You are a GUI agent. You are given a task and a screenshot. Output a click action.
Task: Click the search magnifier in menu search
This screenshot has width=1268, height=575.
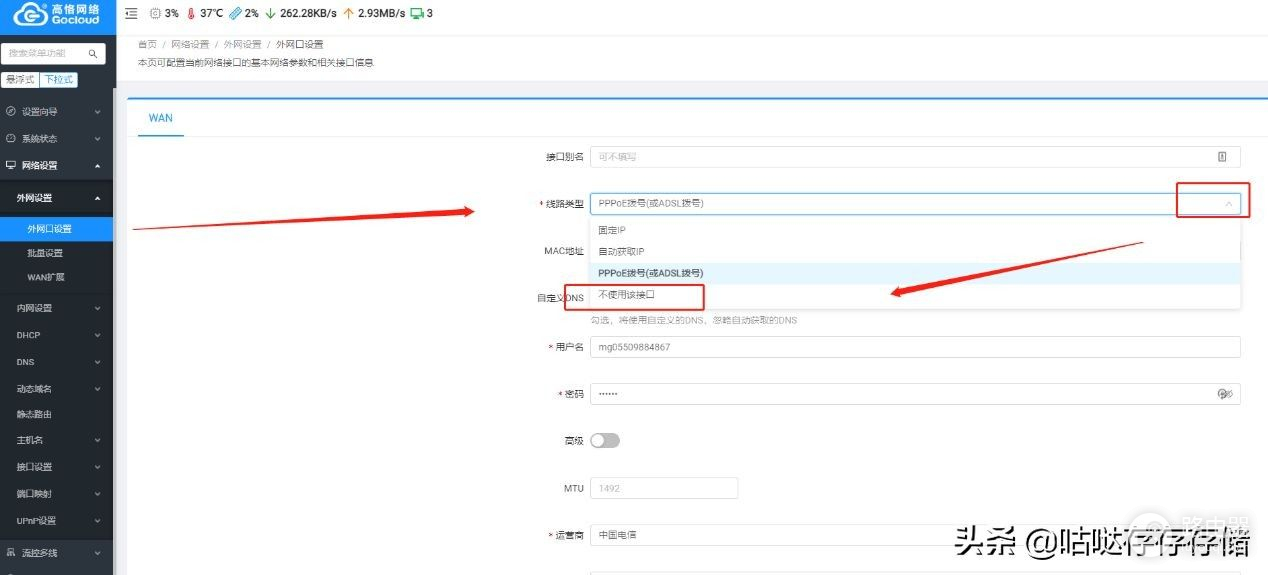tap(93, 54)
